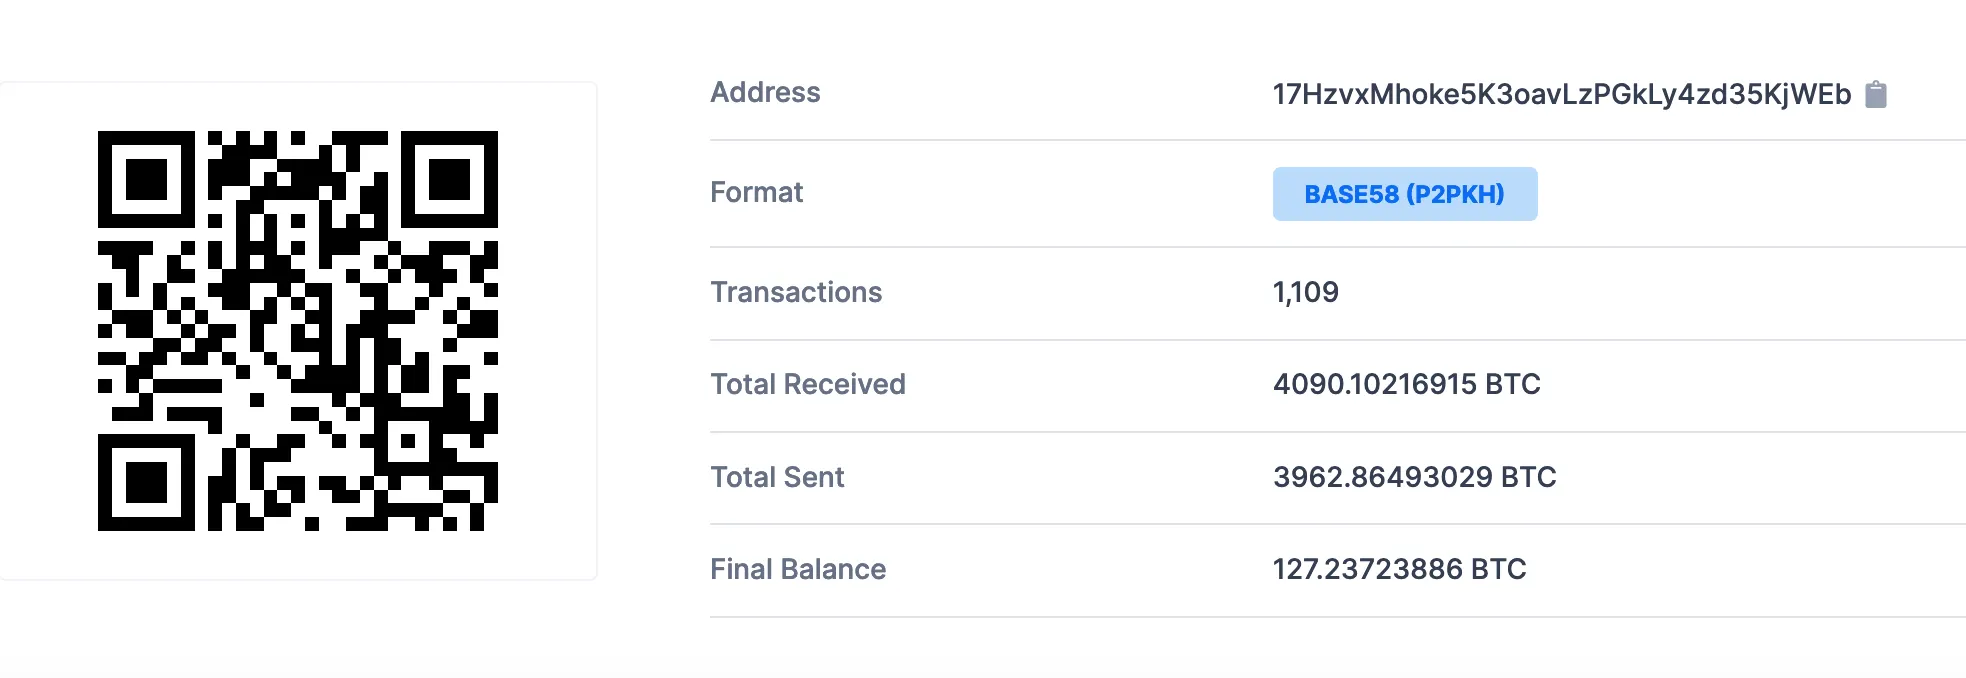Select the Bitcoin address text 17HzvxMhoke5K3oavLzPGkLy4zd35KjWEb
1966x678 pixels.
(1562, 94)
